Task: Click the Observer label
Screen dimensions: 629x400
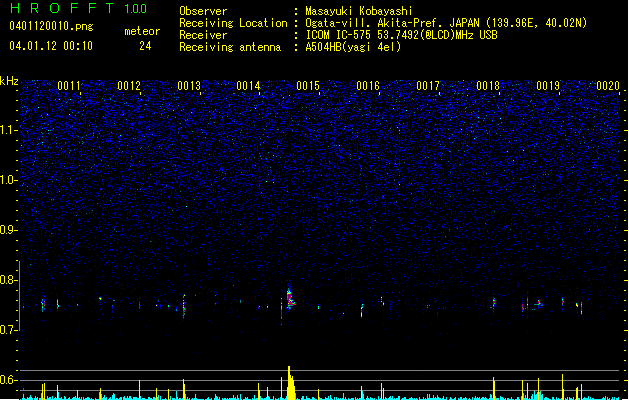Action: 203,11
